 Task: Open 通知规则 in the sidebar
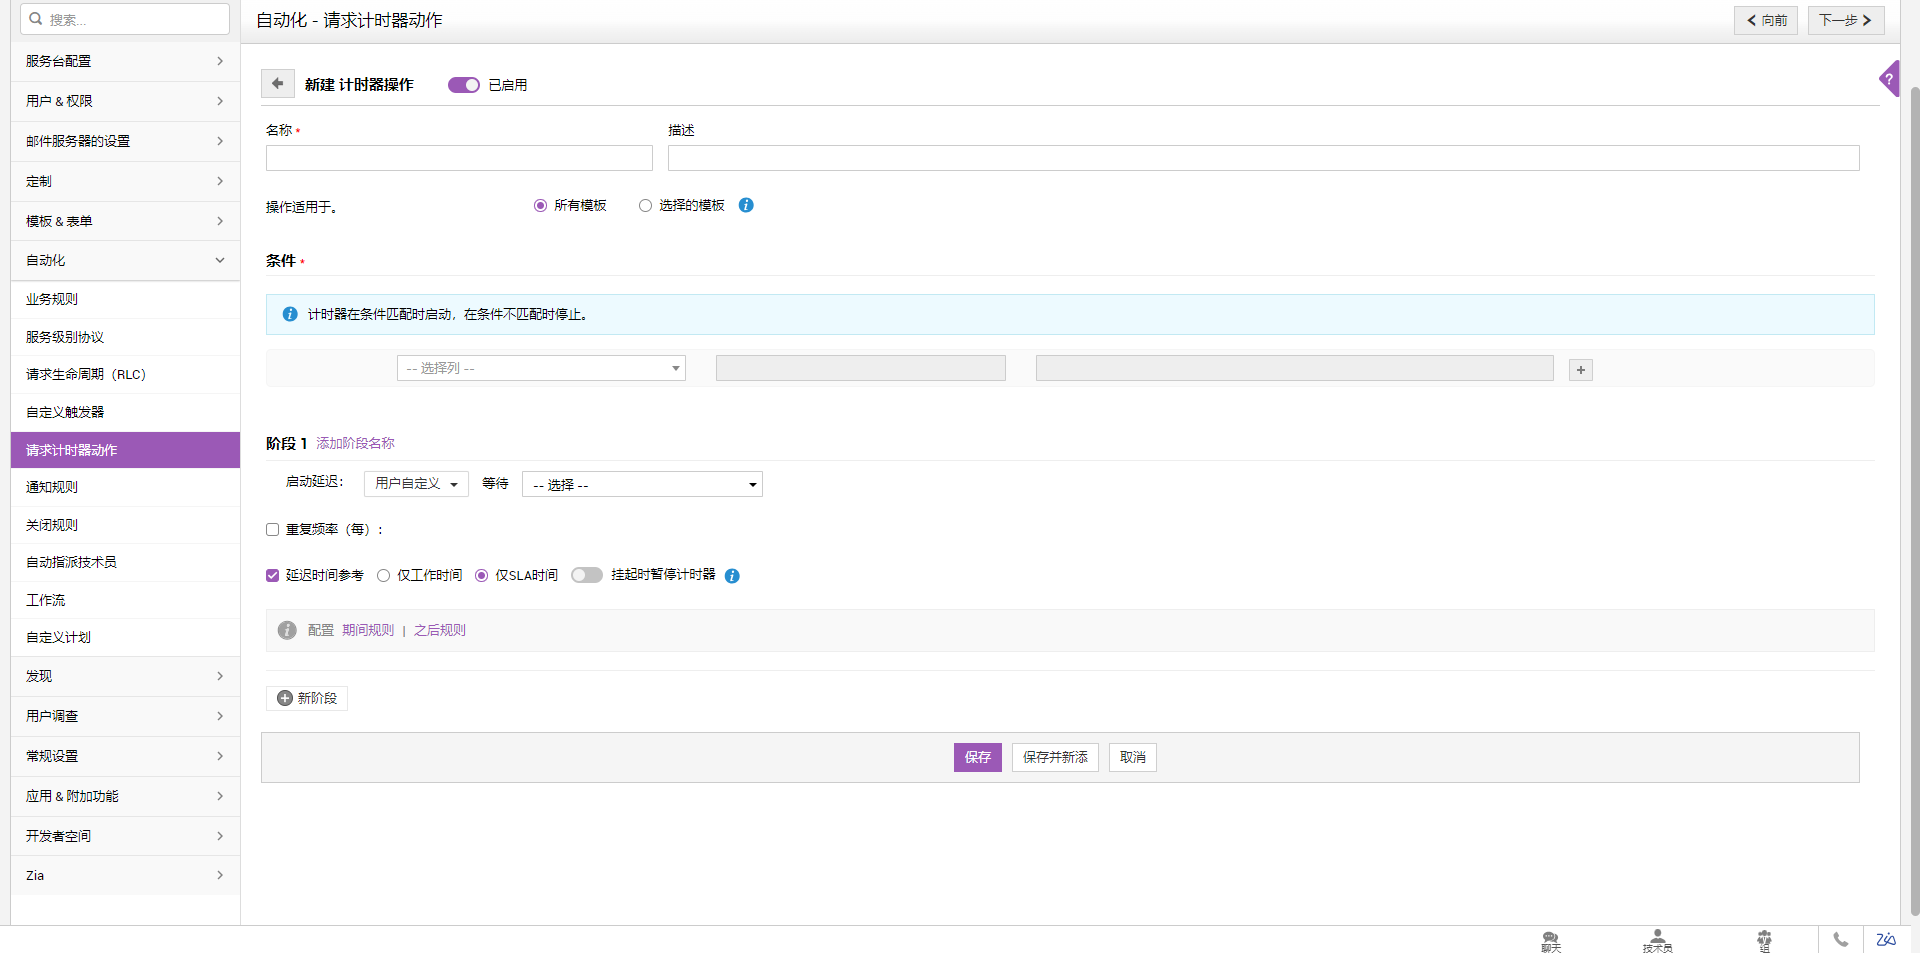[x=52, y=487]
